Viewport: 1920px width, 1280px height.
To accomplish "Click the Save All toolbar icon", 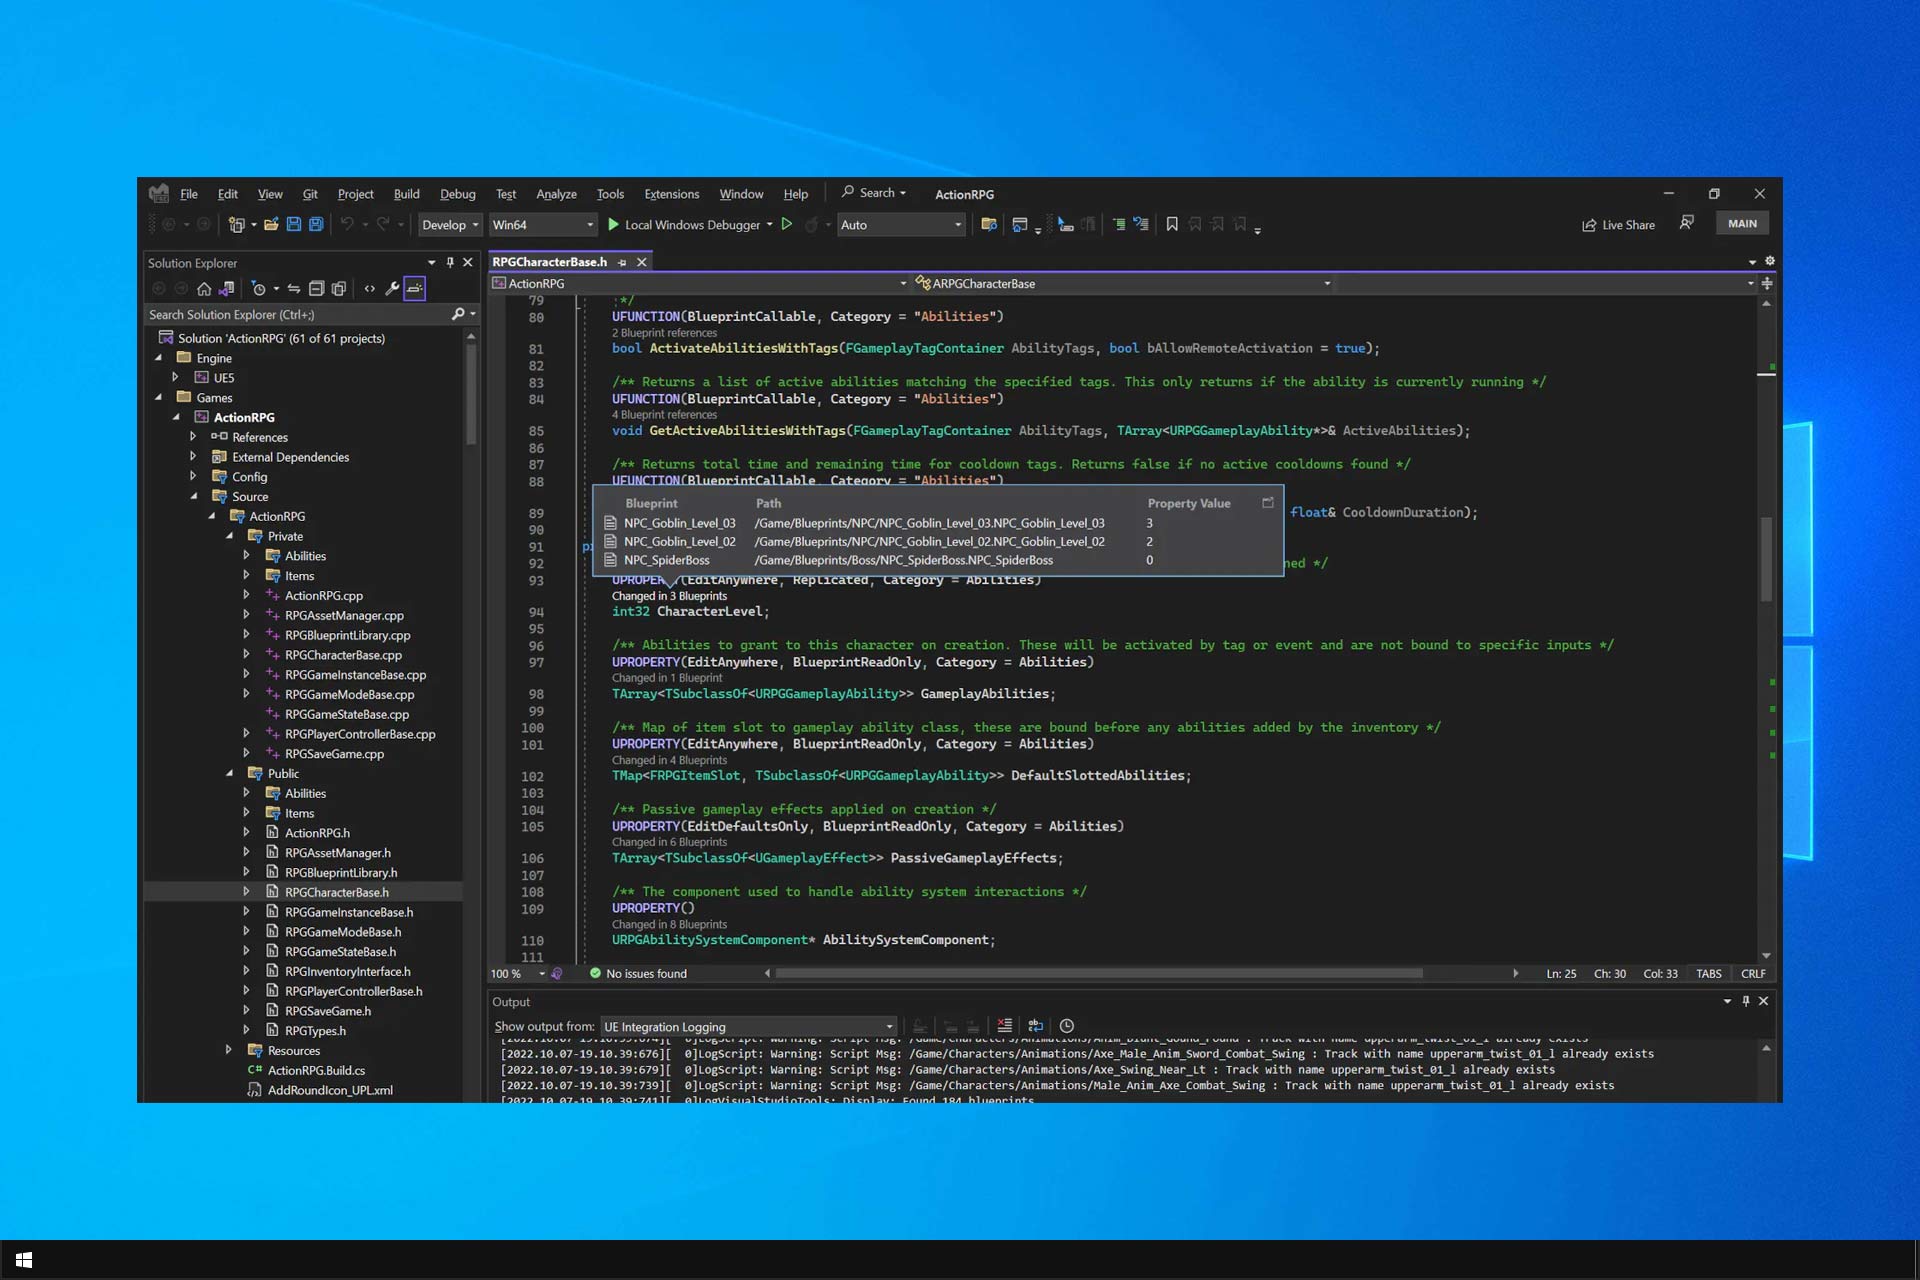I will coord(316,224).
